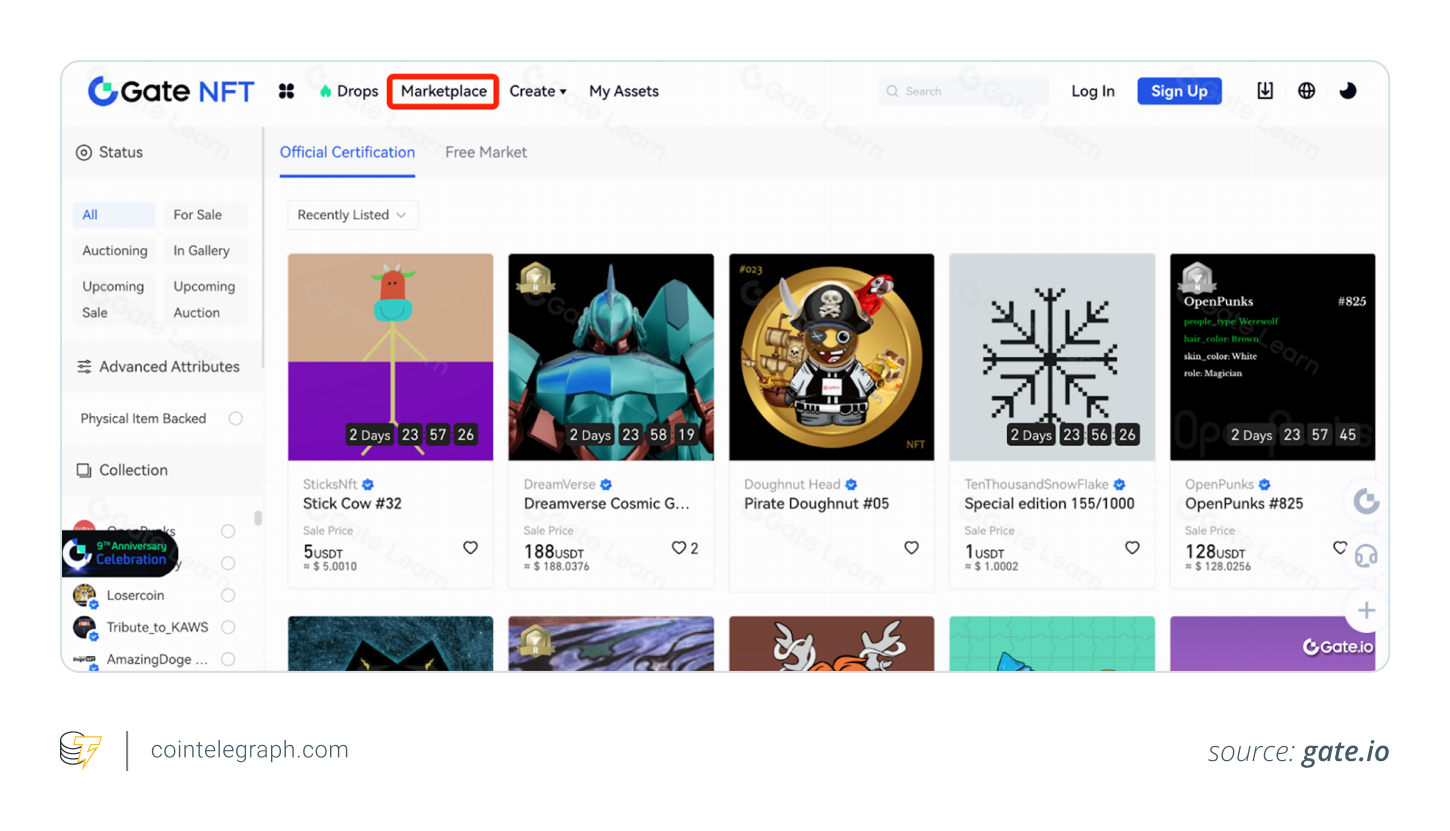Image resolution: width=1450 pixels, height=831 pixels.
Task: Click the Sign Up button
Action: coord(1179,91)
